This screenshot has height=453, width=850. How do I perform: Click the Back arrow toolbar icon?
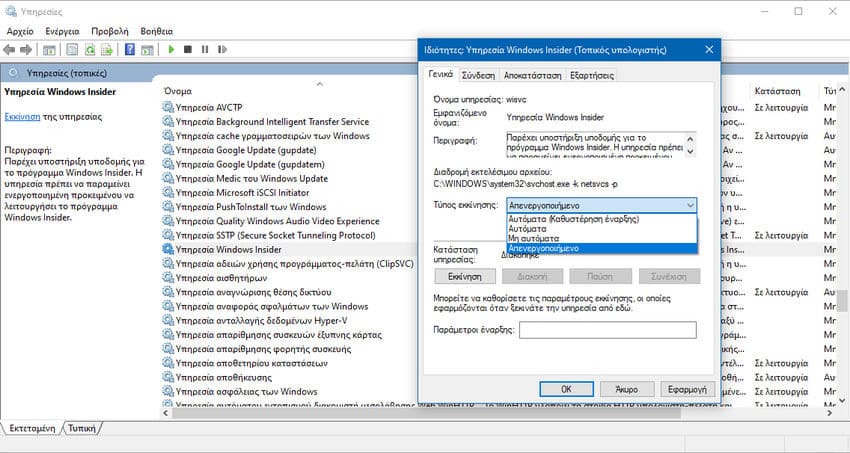(9, 50)
